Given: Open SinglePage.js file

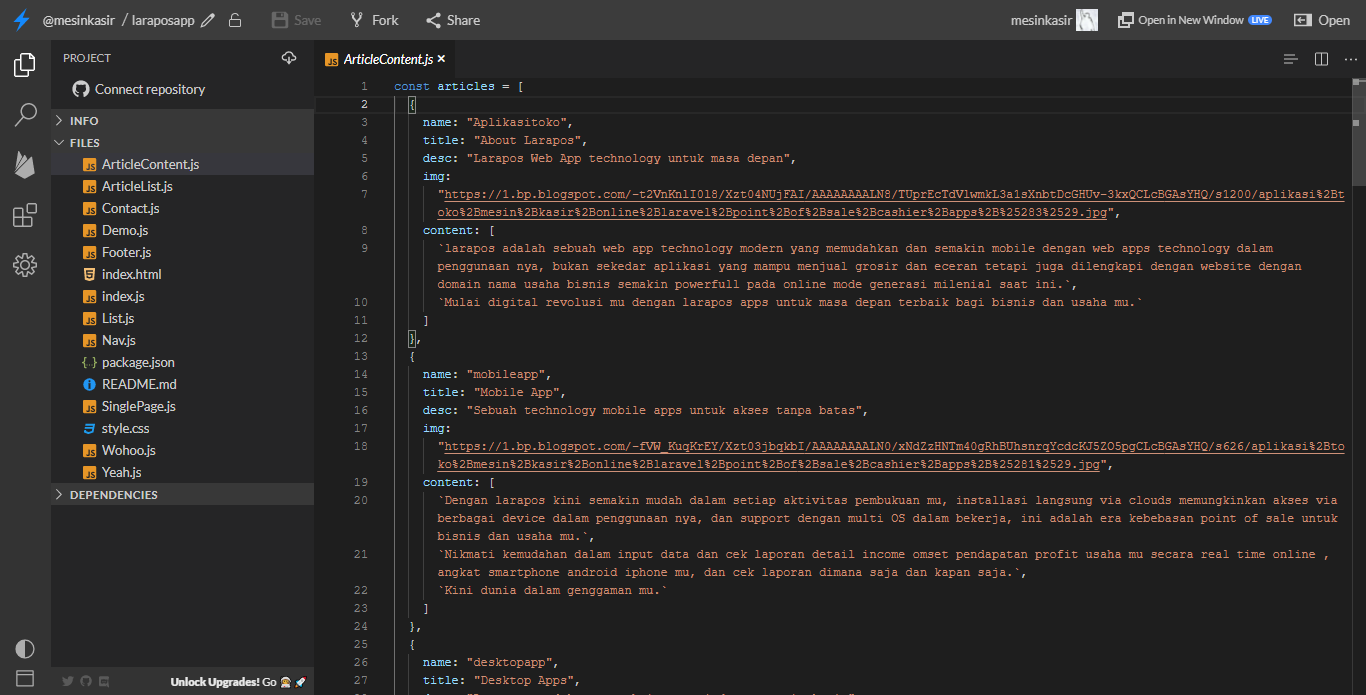Looking at the screenshot, I should (182, 406).
